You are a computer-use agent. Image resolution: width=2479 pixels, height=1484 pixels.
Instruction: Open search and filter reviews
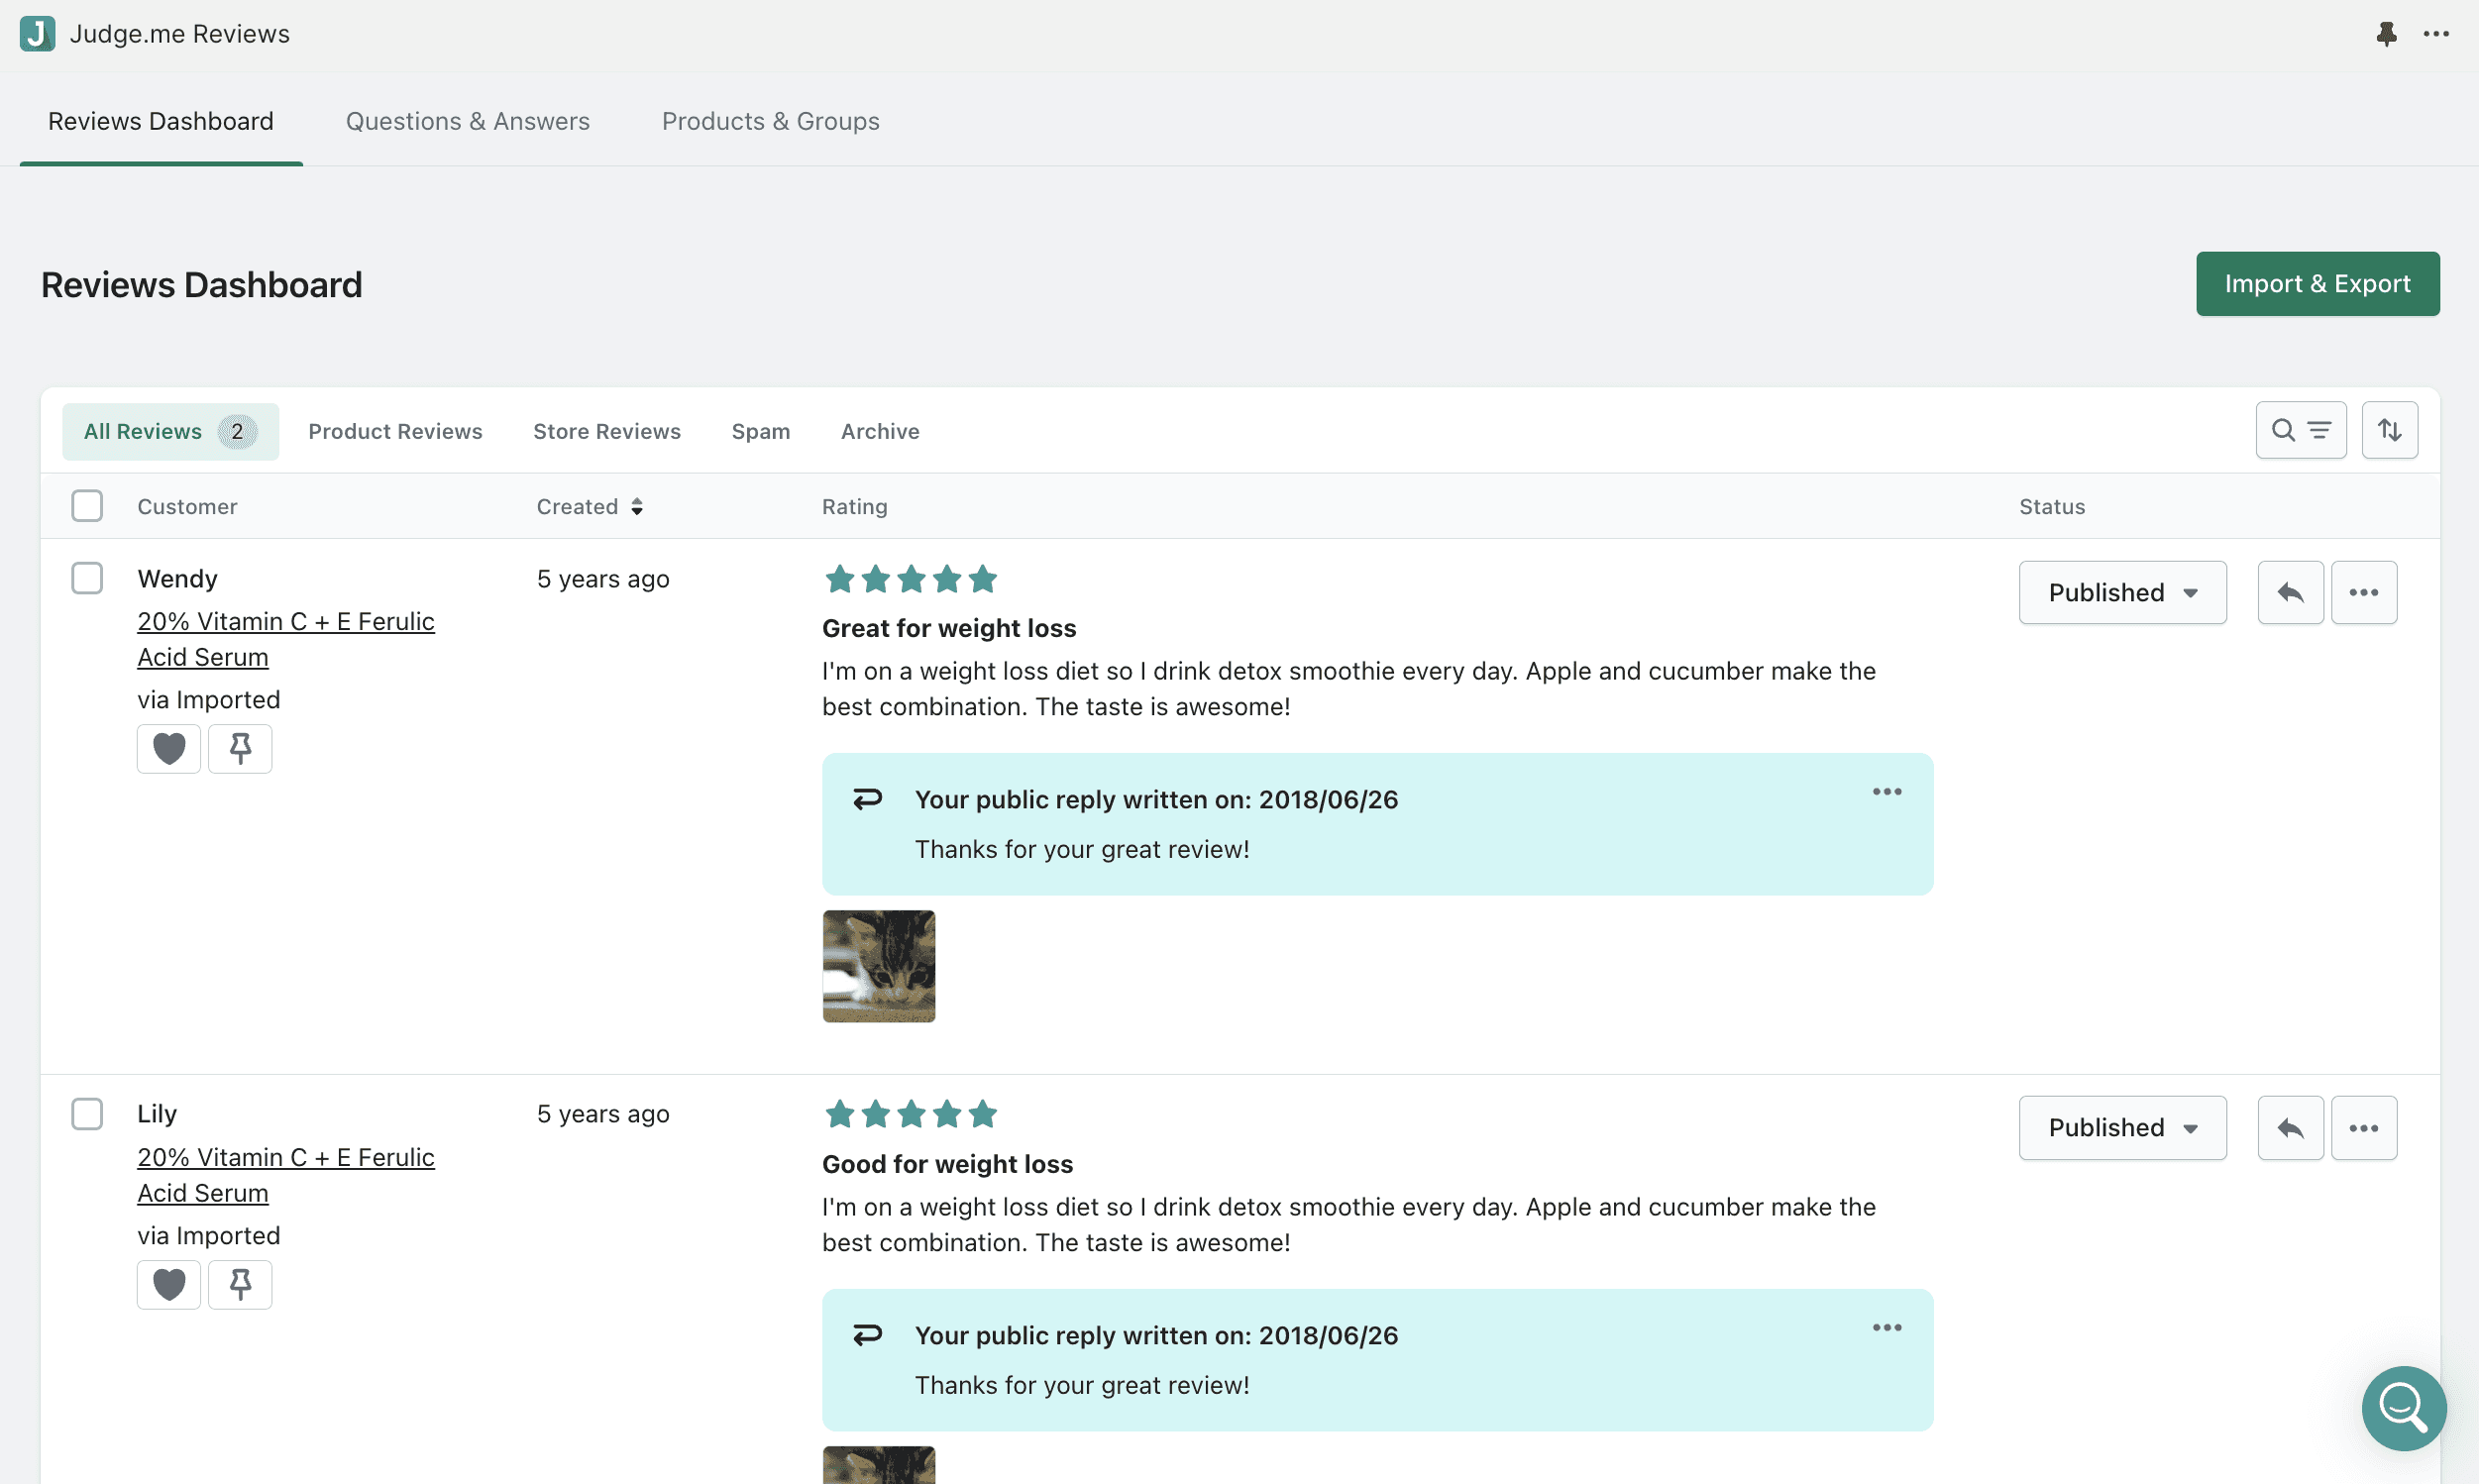click(x=2300, y=430)
